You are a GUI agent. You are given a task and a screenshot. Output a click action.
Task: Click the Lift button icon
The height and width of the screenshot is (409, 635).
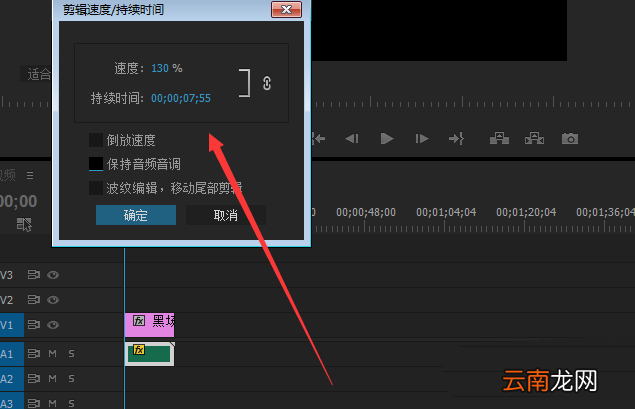click(x=499, y=138)
